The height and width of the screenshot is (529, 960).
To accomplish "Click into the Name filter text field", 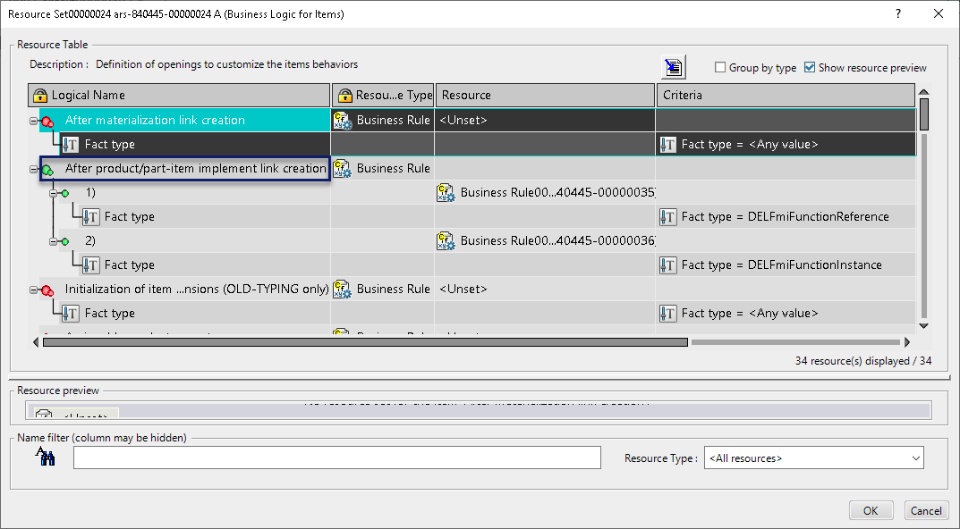I will (337, 458).
